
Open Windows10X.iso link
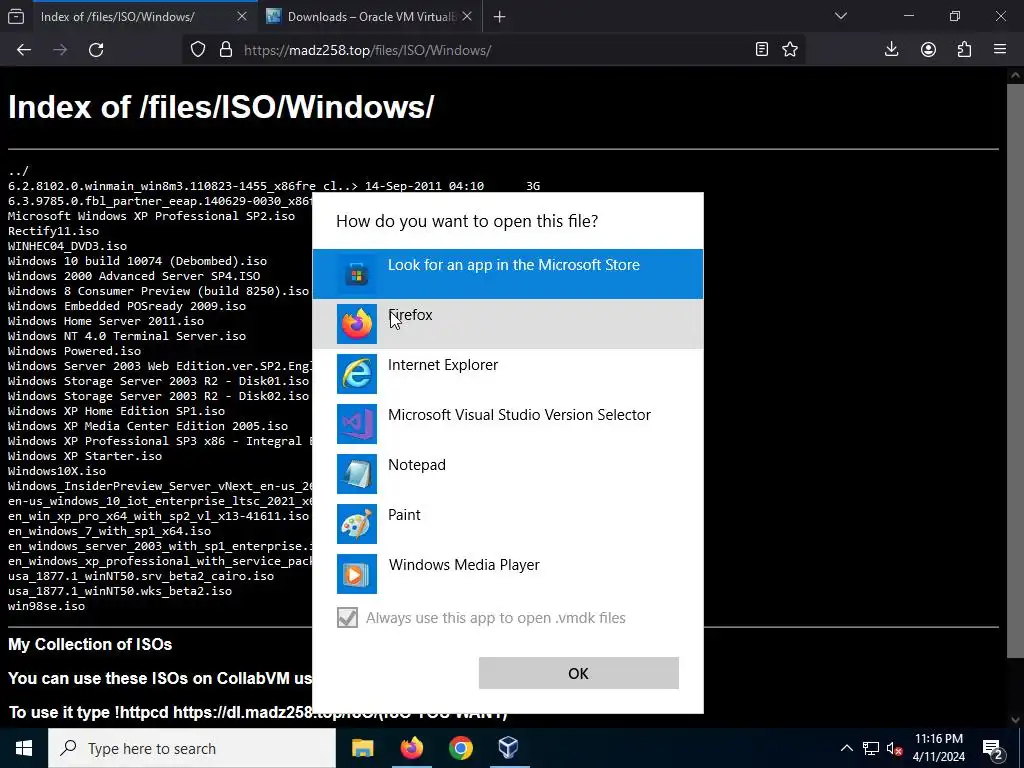point(57,472)
